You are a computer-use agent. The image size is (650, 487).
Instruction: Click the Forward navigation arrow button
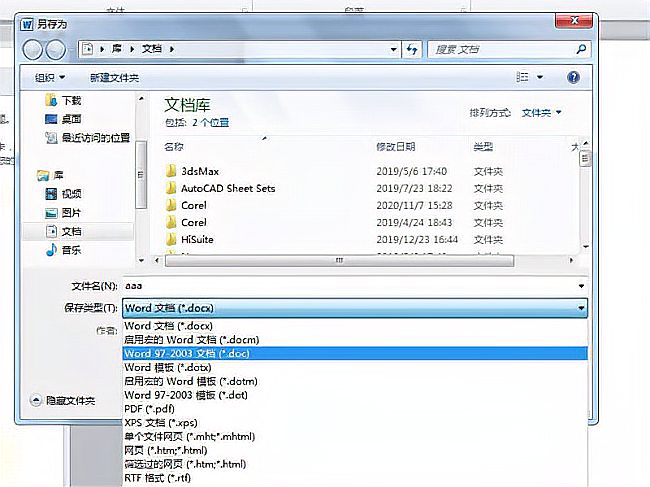(x=56, y=50)
